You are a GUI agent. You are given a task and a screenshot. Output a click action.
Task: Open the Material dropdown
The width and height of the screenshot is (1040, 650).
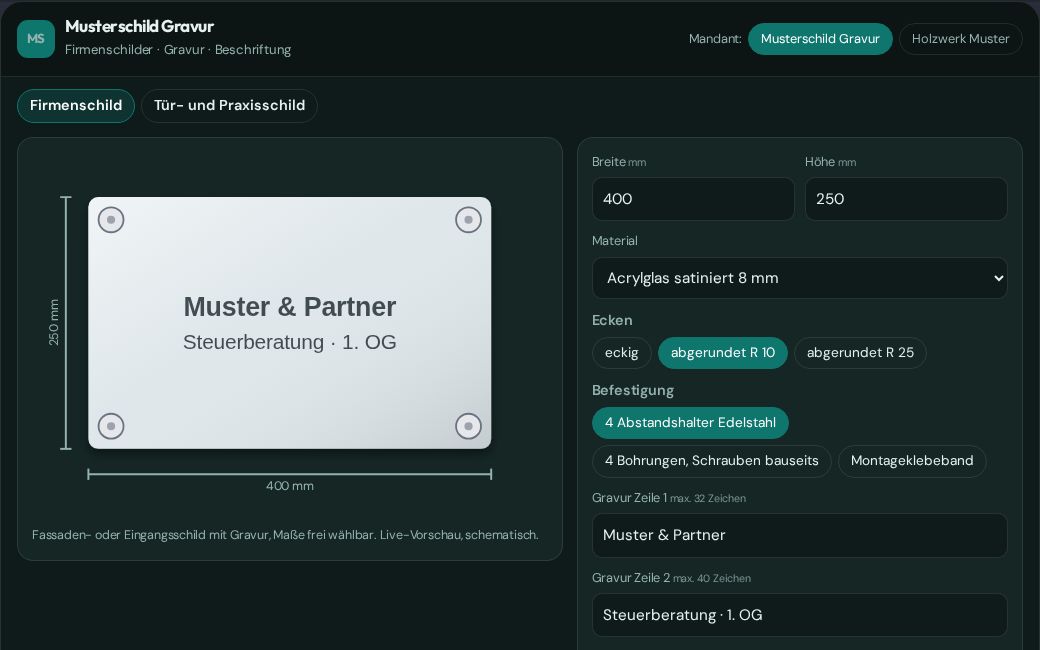coord(800,278)
